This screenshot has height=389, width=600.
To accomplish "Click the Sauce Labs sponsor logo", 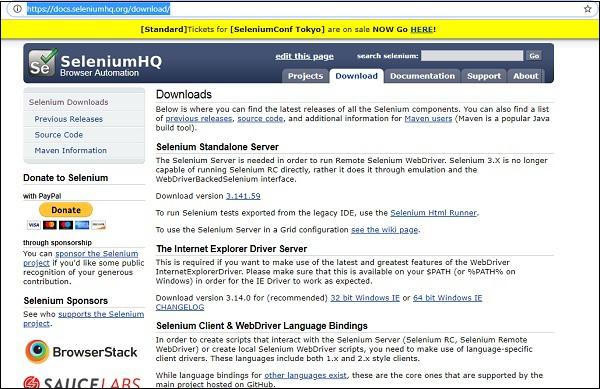I will (81, 382).
